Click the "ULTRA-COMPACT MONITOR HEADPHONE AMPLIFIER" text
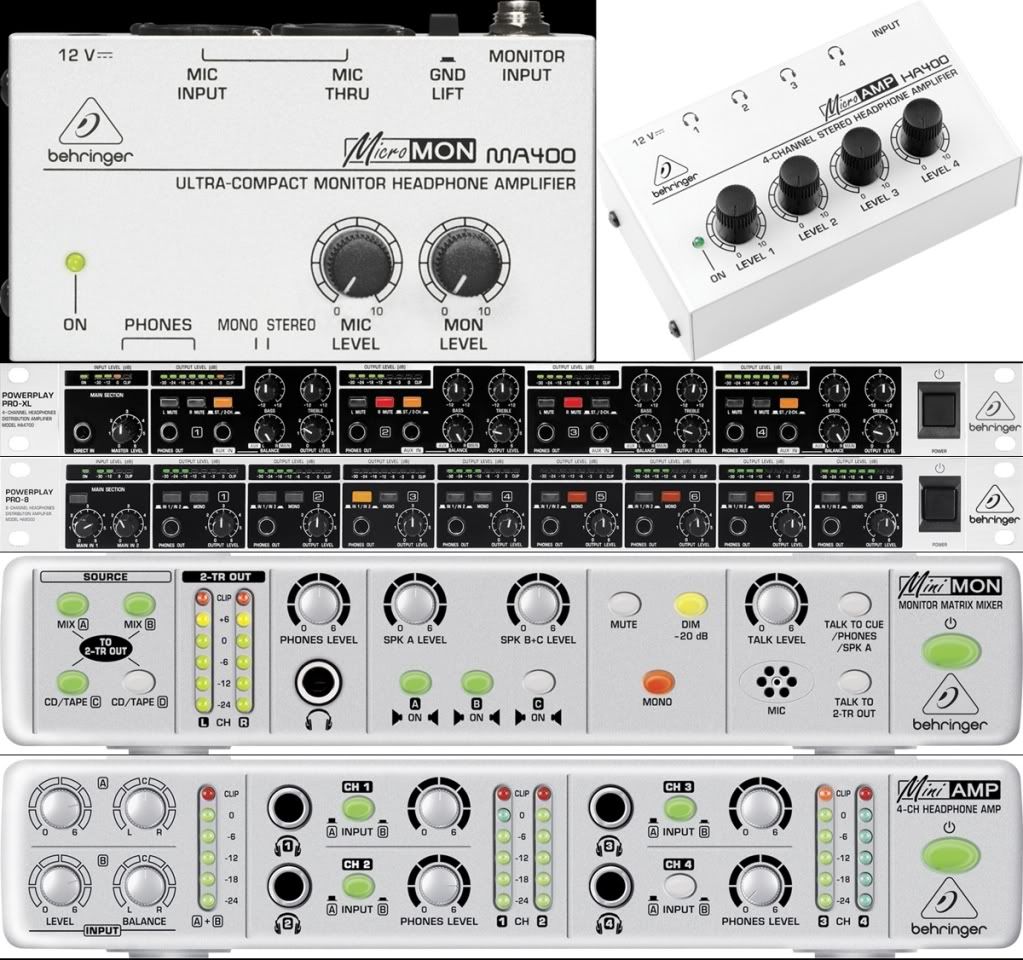 pos(375,184)
